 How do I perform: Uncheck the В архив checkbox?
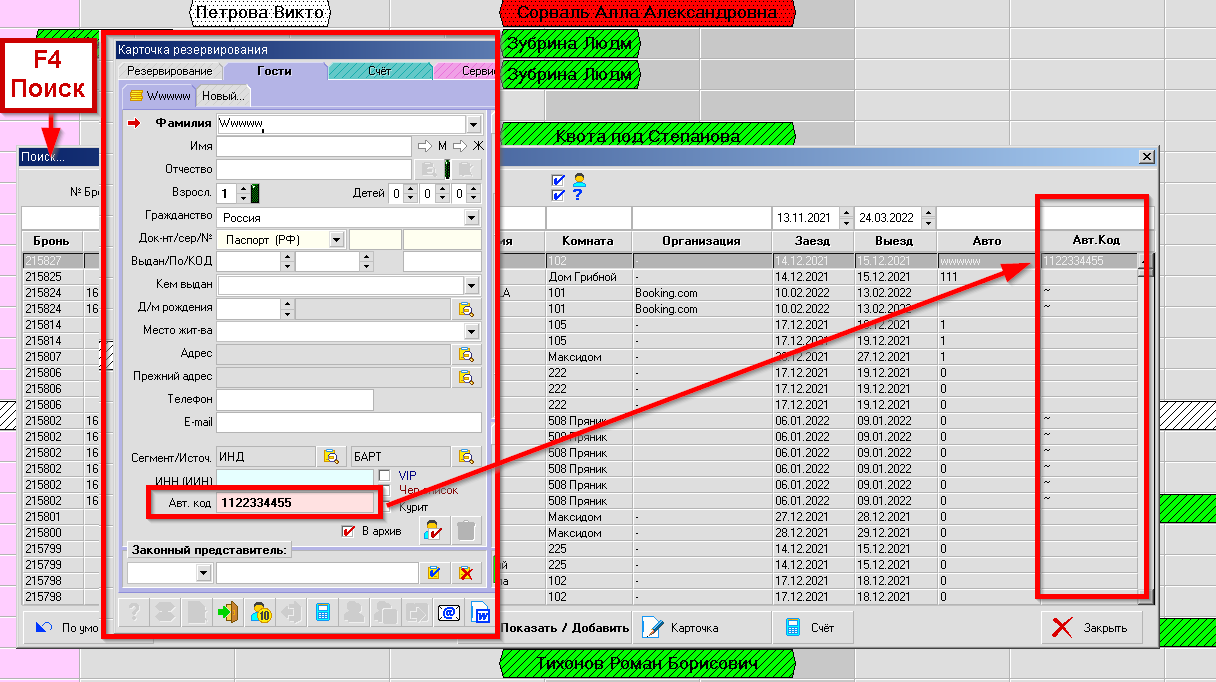[348, 531]
